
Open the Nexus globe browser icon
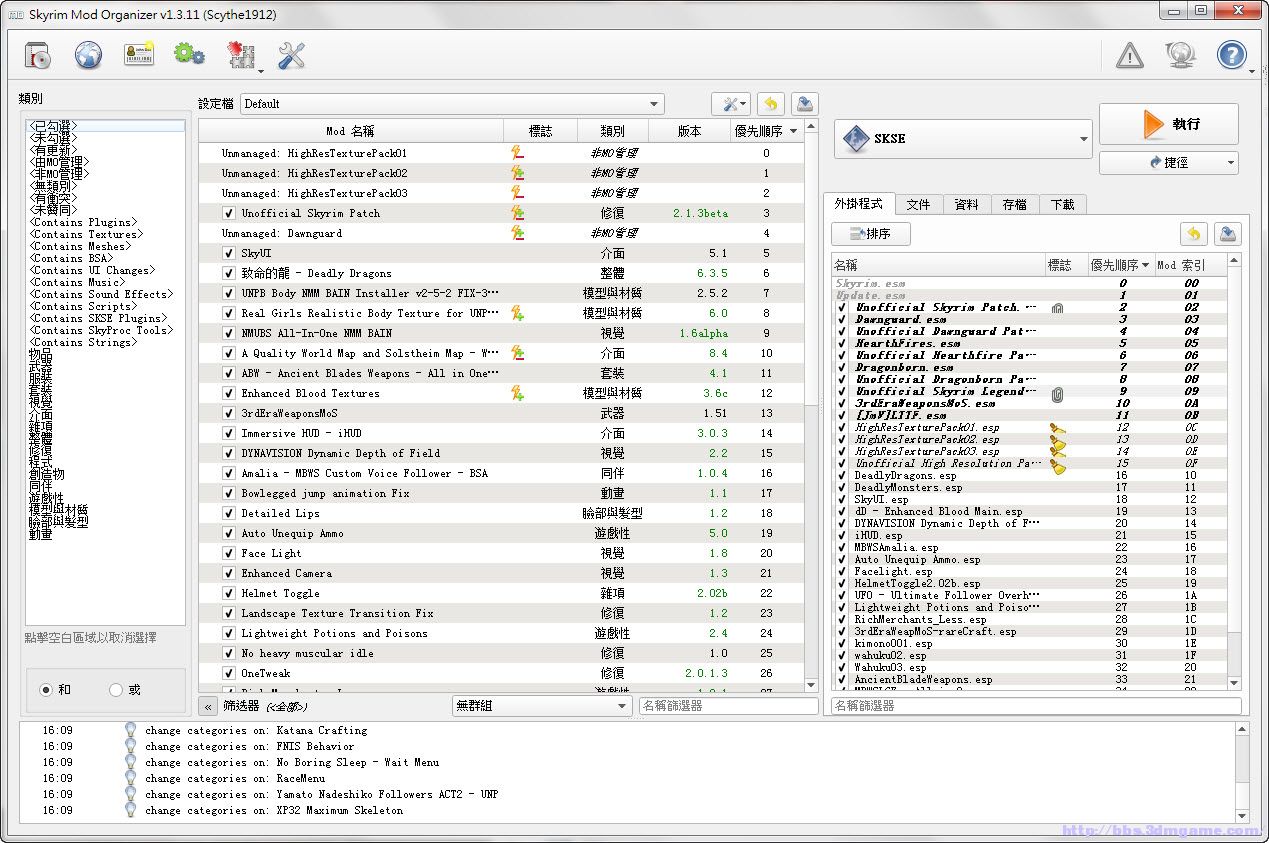click(x=89, y=55)
